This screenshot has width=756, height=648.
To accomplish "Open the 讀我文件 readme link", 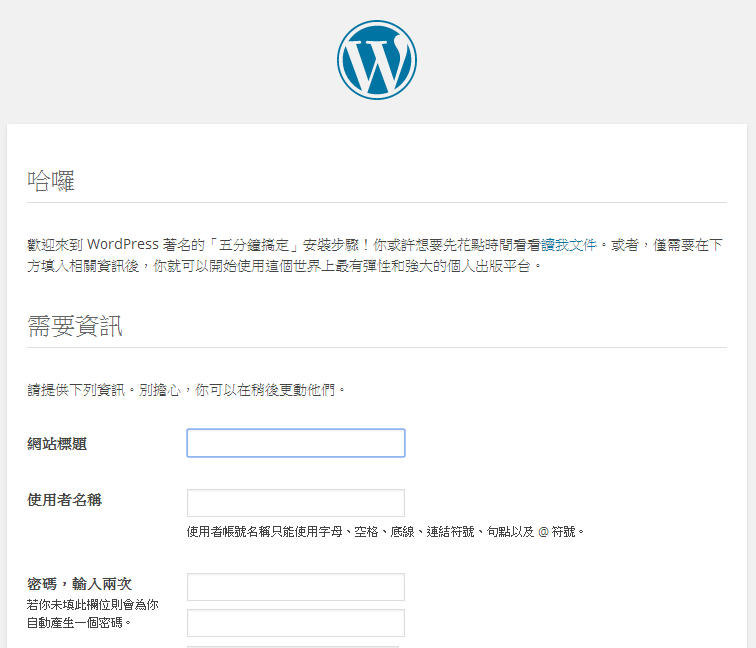I will (x=569, y=245).
